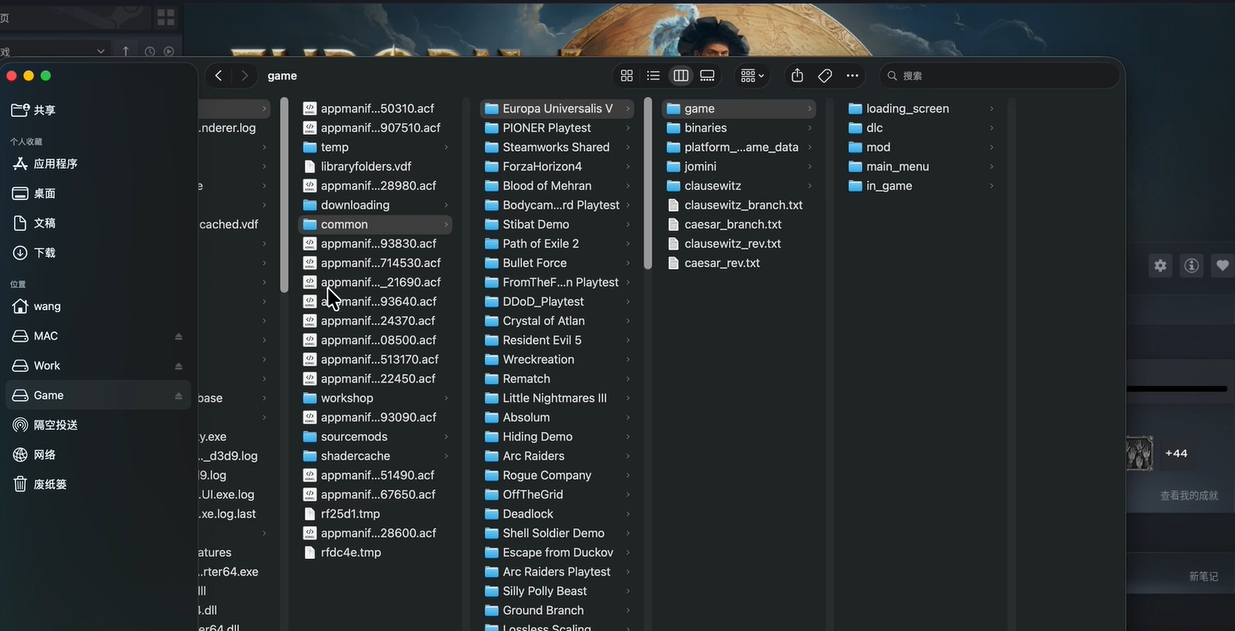Image resolution: width=1235 pixels, height=631 pixels.
Task: Switch Finder to gallery view
Action: pyautogui.click(x=707, y=76)
